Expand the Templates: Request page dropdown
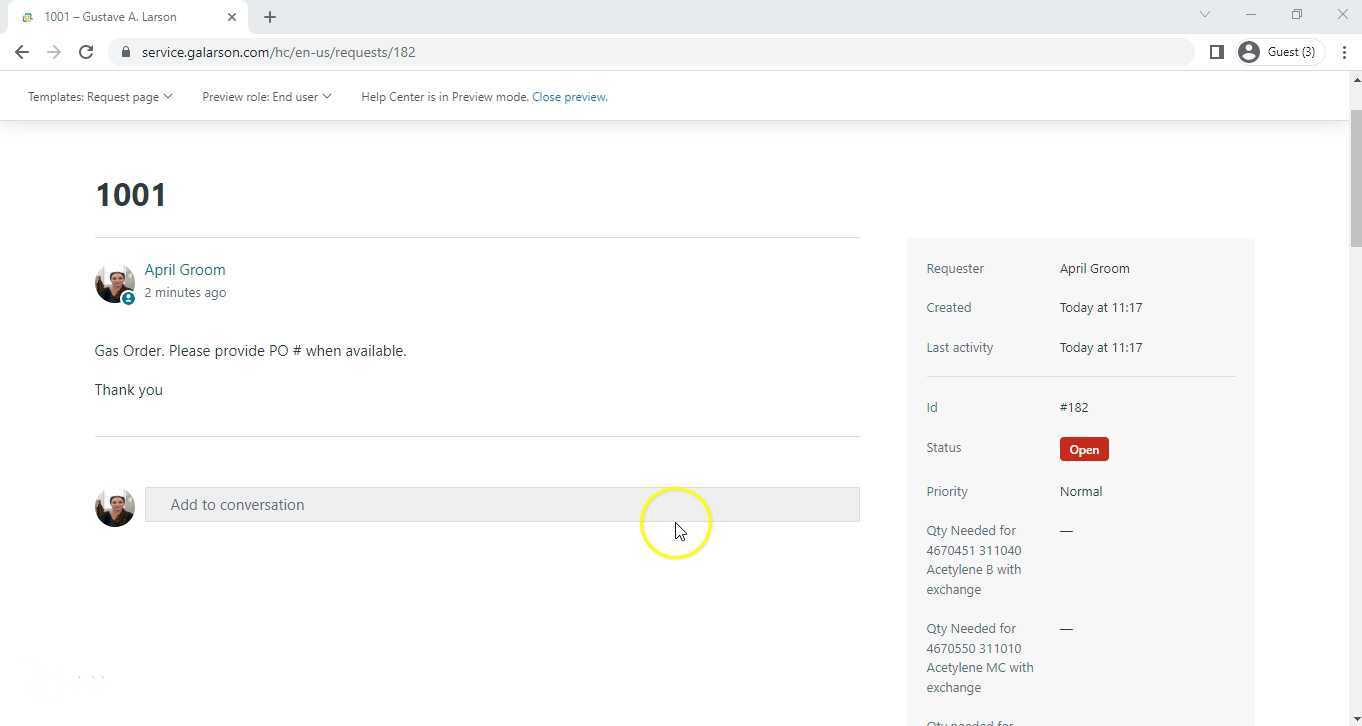This screenshot has height=726, width=1362. coord(100,97)
